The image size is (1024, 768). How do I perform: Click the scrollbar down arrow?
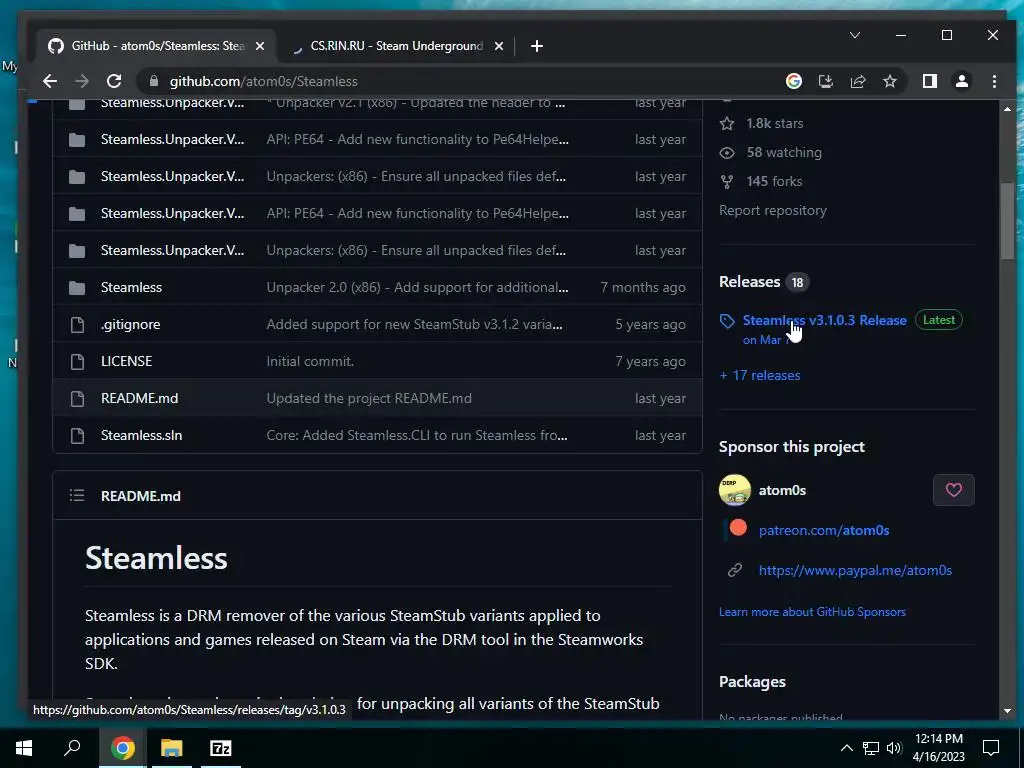[x=1007, y=711]
